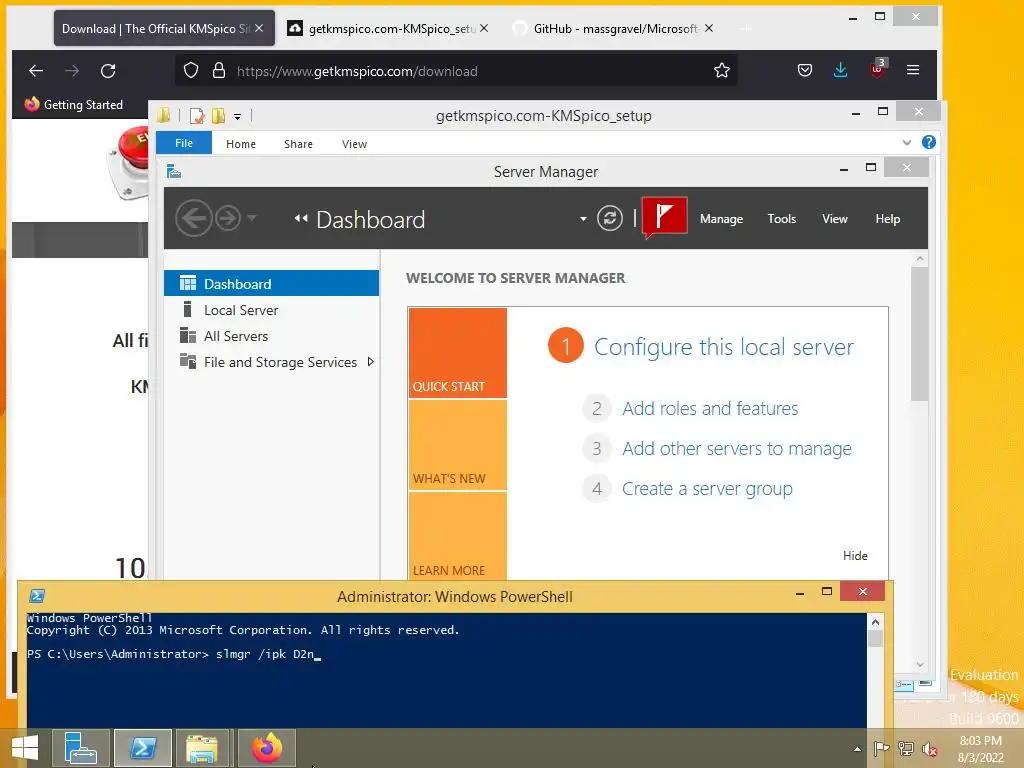This screenshot has height=768, width=1024.
Task: Expand the Explorer ribbon chevron
Action: point(906,142)
